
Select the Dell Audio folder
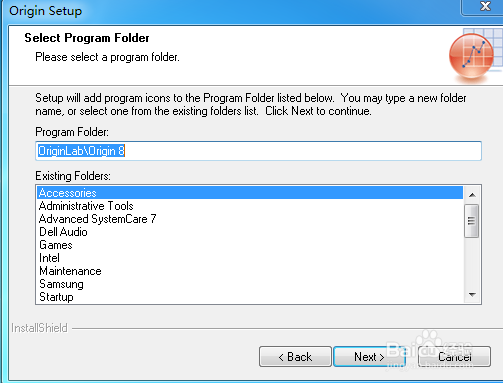click(250, 232)
